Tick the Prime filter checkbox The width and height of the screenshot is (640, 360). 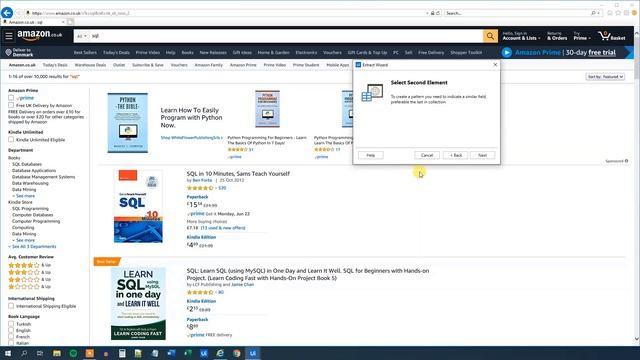(11, 98)
